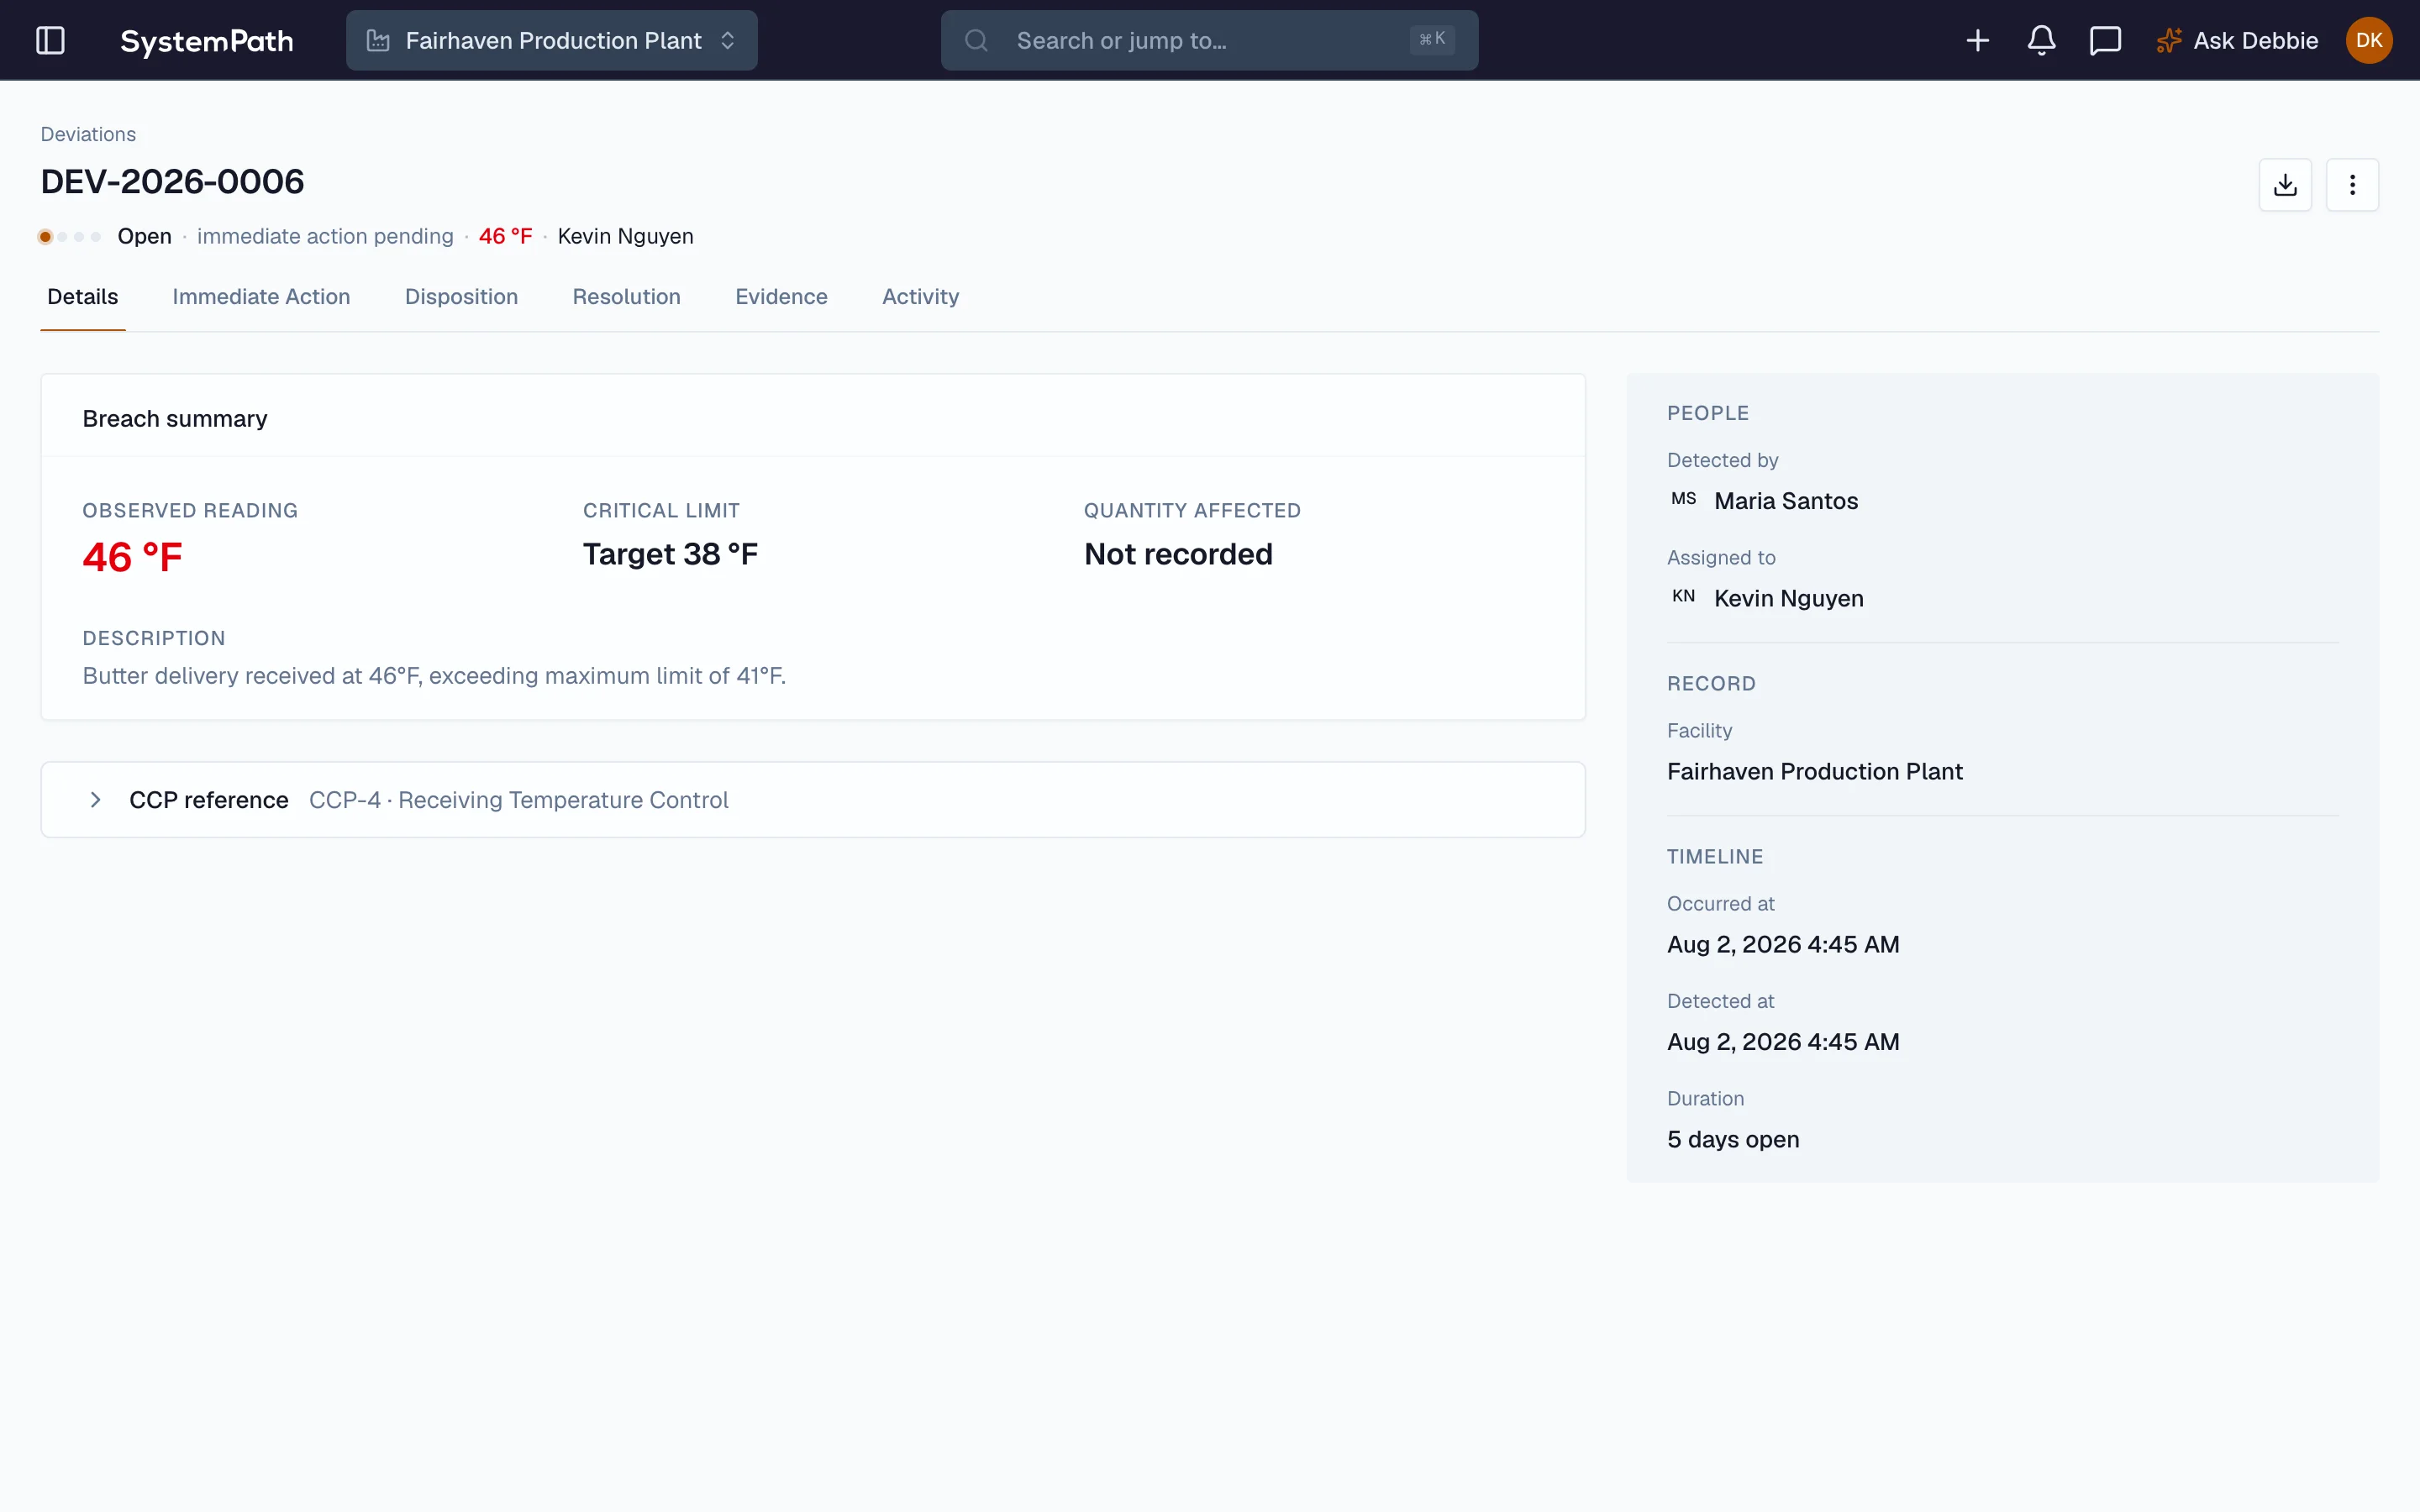Open Ask Debbie assistant
Image resolution: width=2420 pixels, height=1512 pixels.
coord(2237,41)
